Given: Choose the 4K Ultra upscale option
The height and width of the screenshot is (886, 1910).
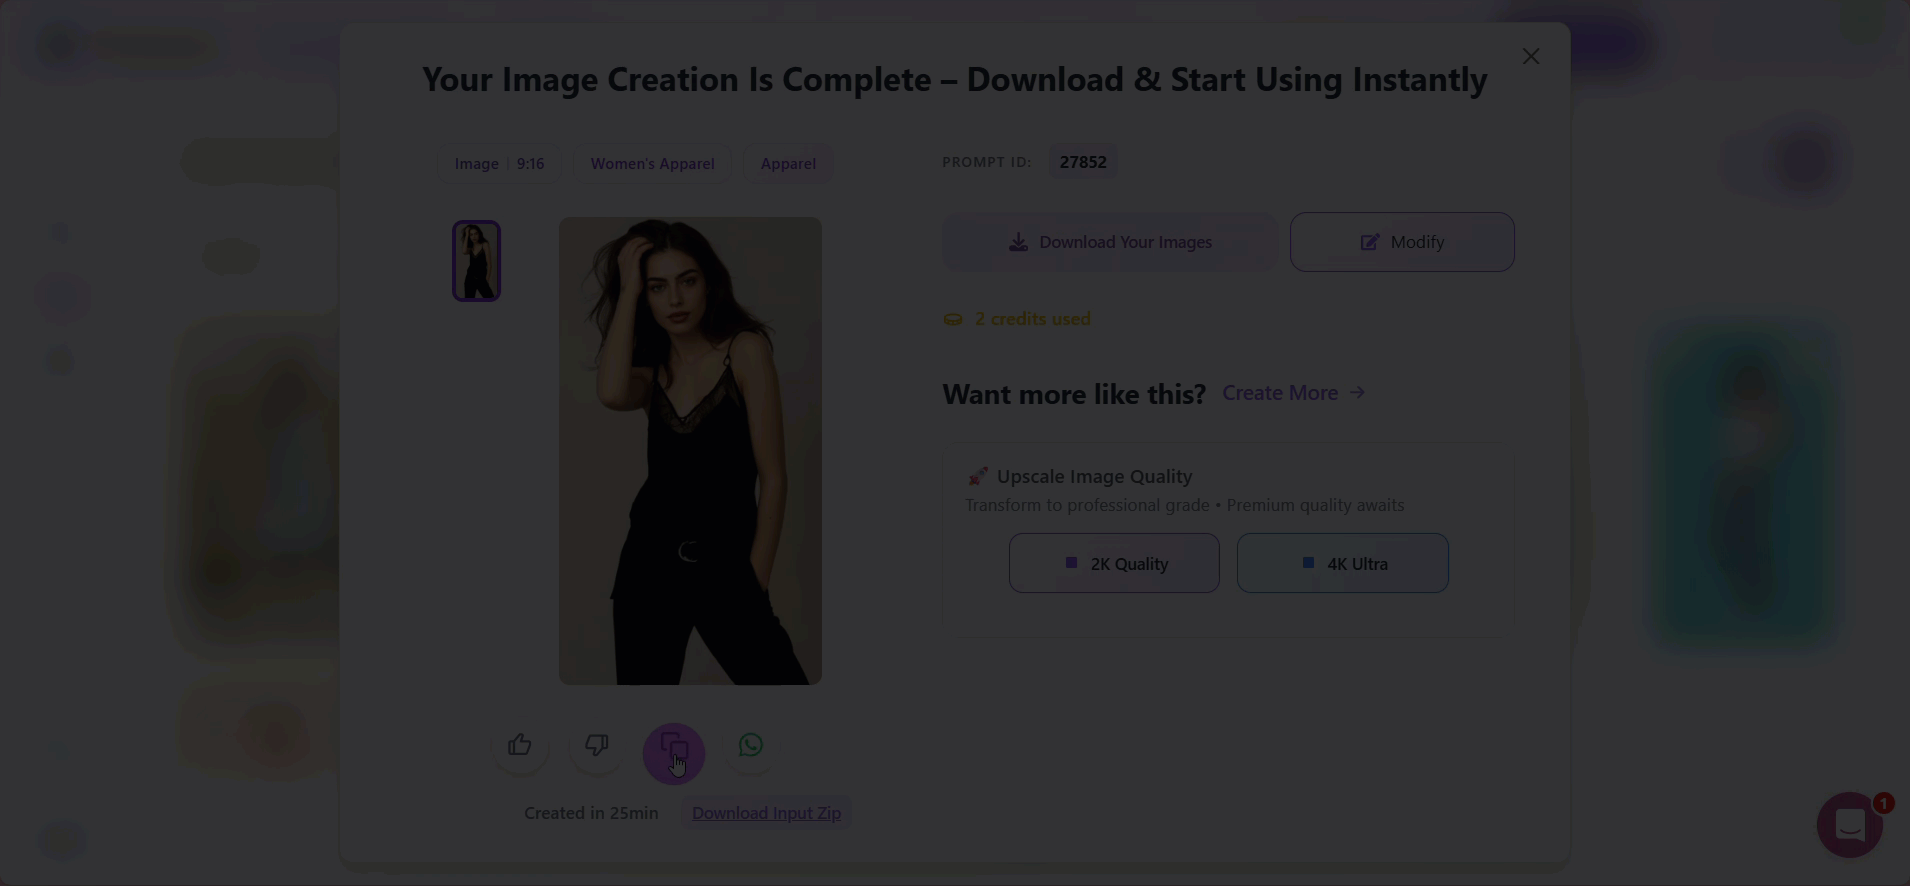Looking at the screenshot, I should click(1342, 564).
